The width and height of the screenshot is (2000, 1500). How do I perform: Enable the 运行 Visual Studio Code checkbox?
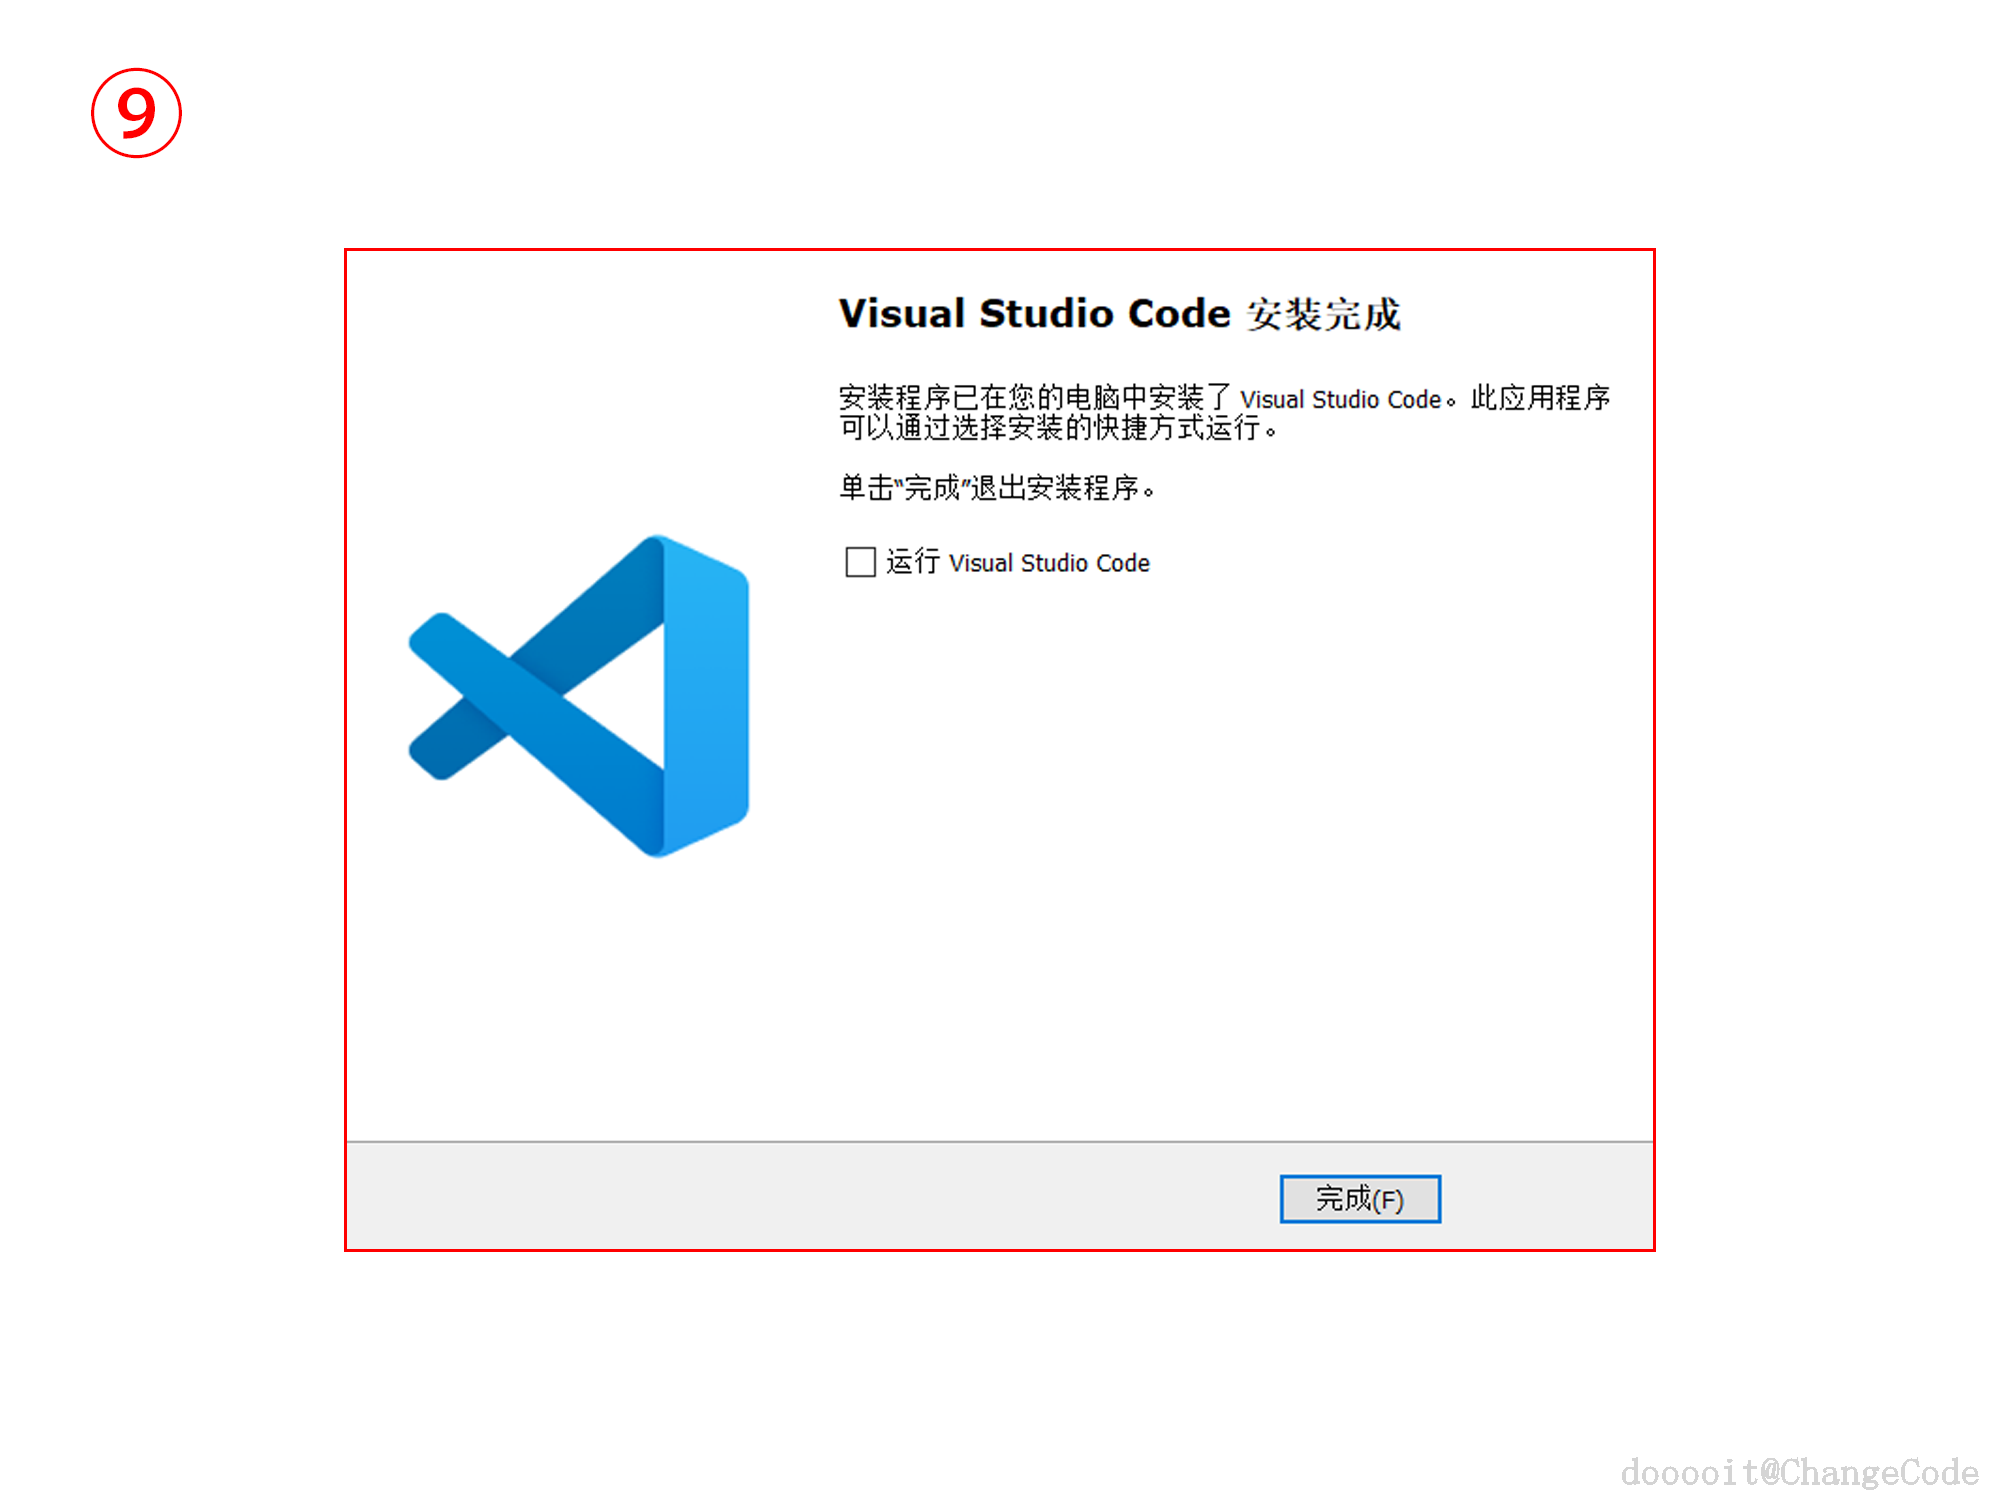(x=860, y=562)
